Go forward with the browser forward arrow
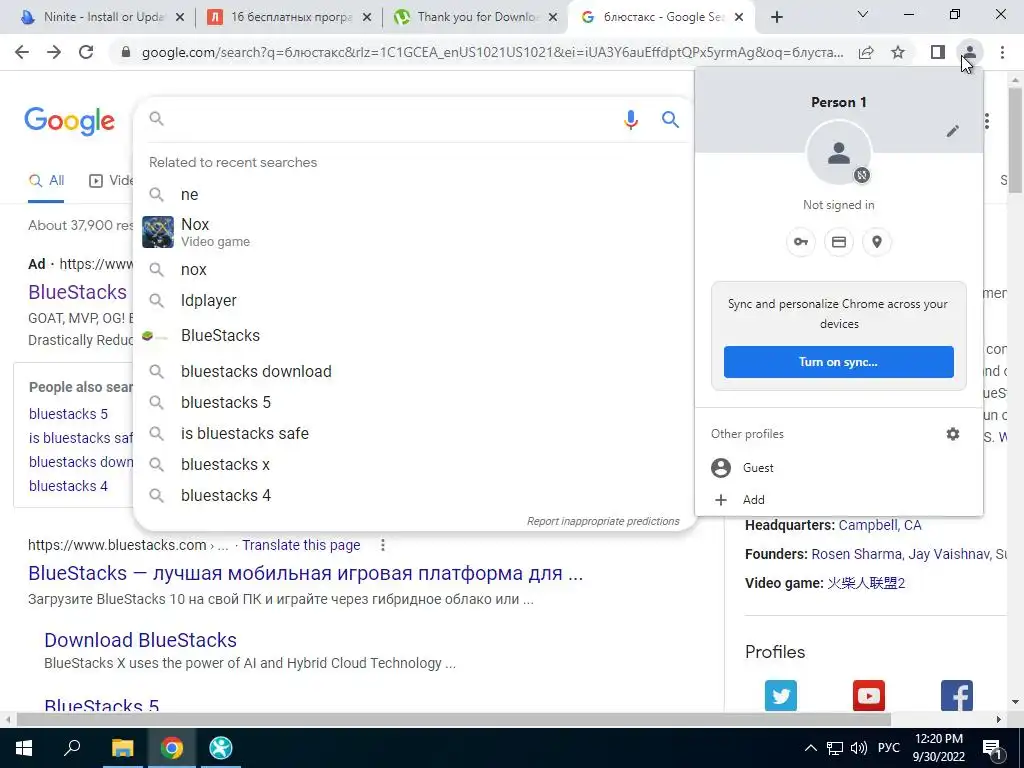The height and width of the screenshot is (768, 1024). (54, 52)
